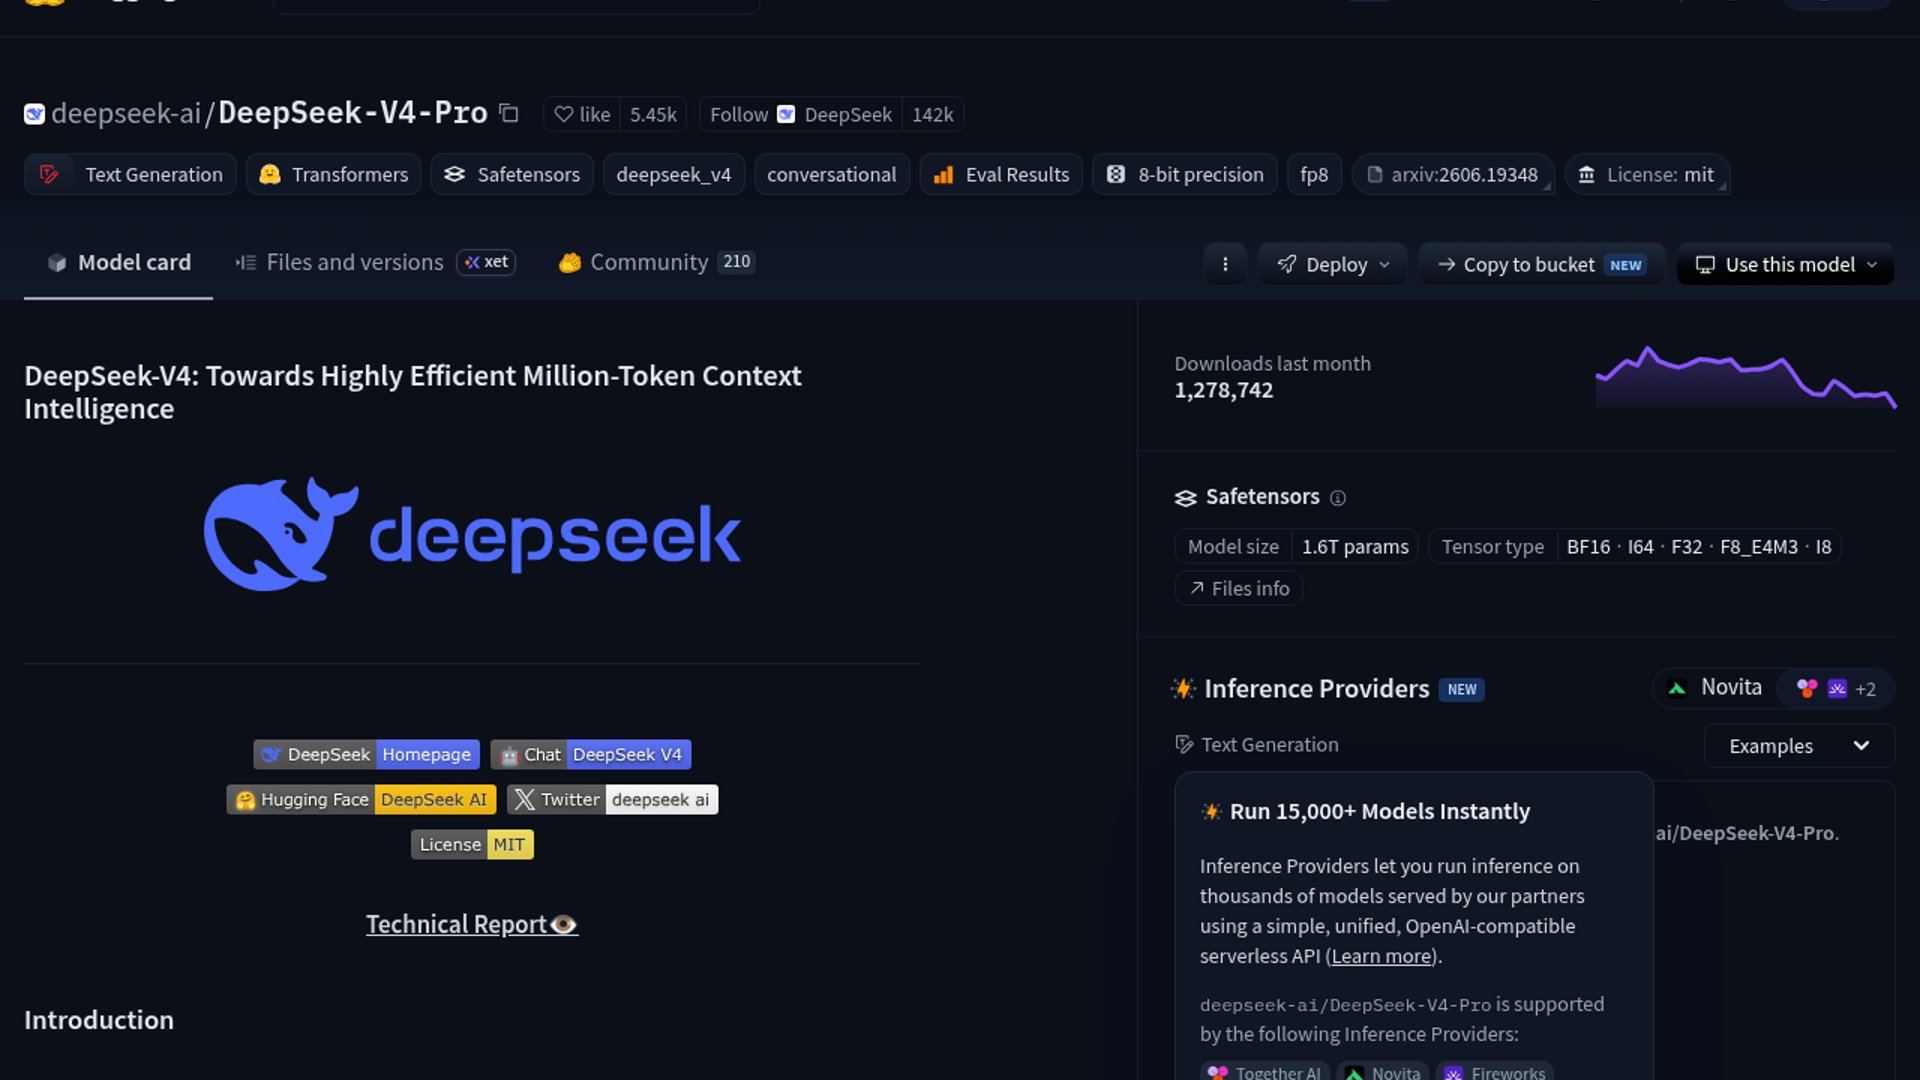1920x1080 pixels.
Task: Select the Eval Results tag
Action: 1001,175
